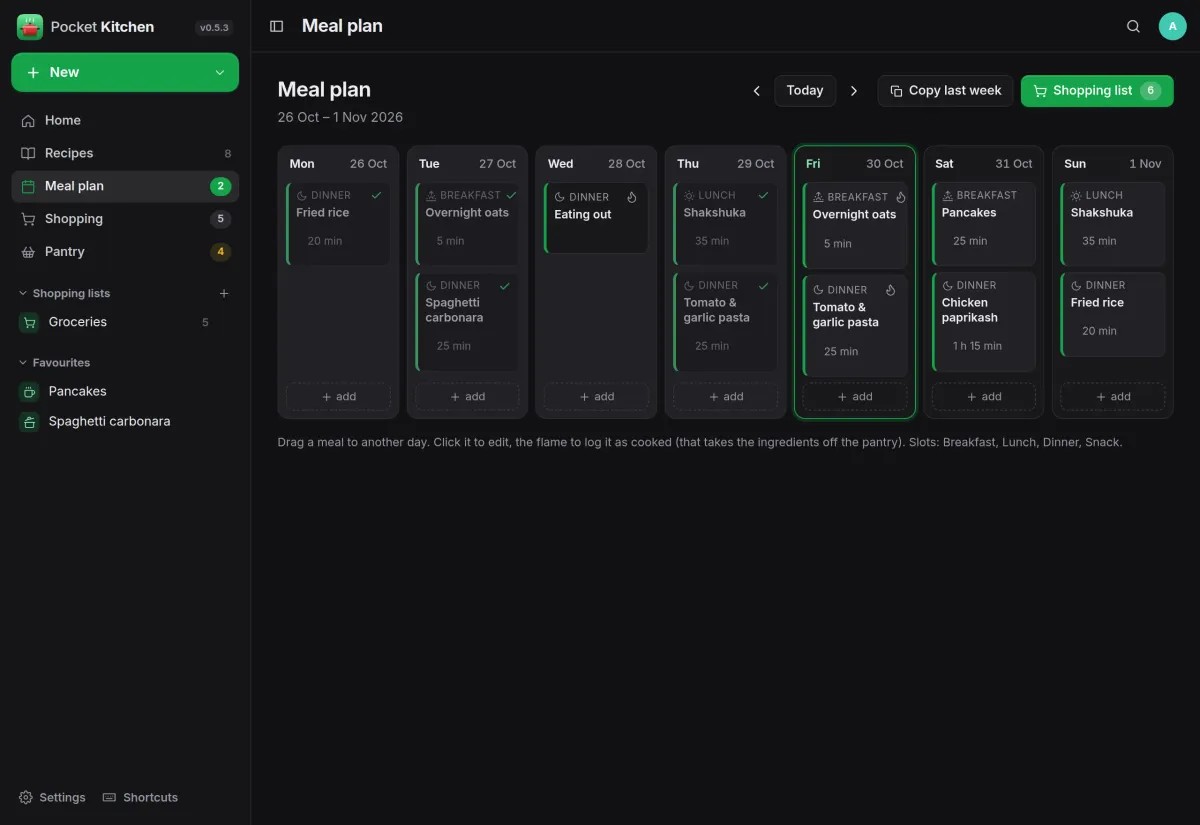
Task: Add a new shopping list with plus icon
Action: point(224,293)
